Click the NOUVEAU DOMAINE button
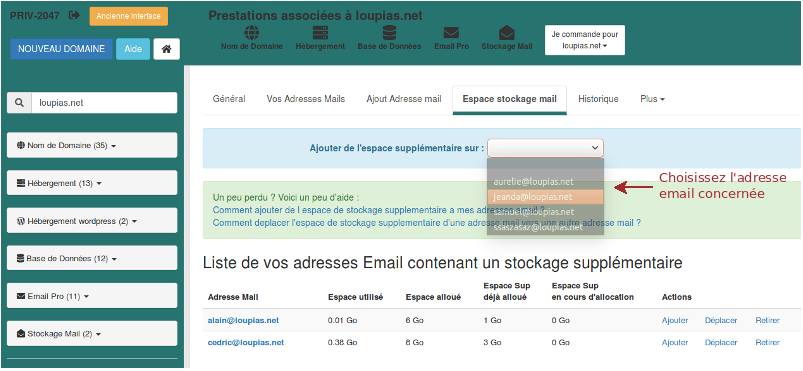803x371 pixels. tap(61, 49)
